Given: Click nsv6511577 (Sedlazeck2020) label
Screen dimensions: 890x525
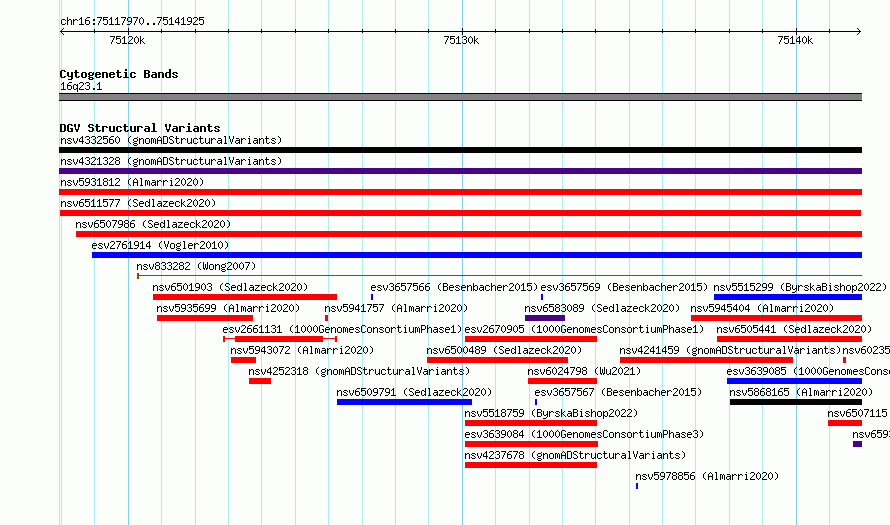Looking at the screenshot, I should pyautogui.click(x=138, y=203).
